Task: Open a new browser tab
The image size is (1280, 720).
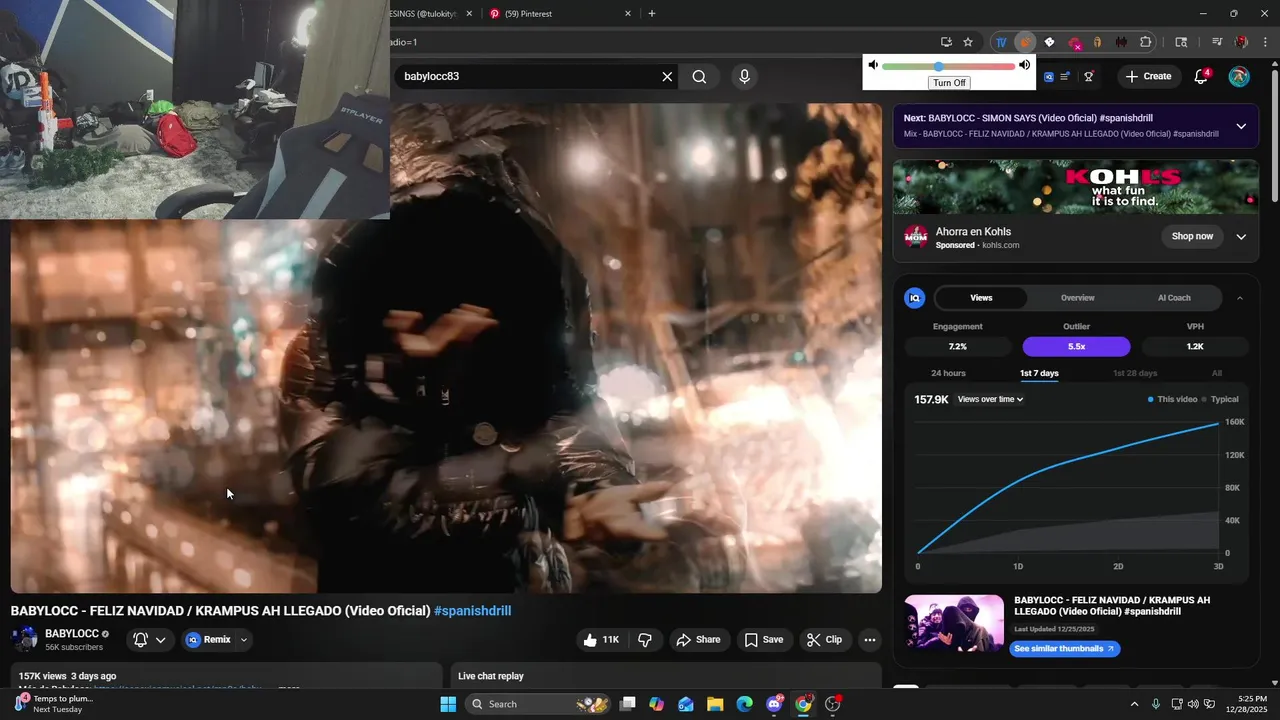Action: click(x=652, y=14)
